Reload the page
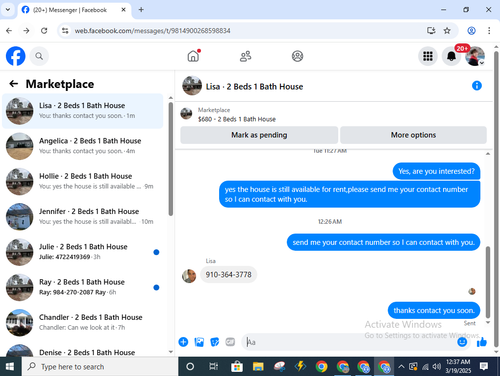Viewport: 500px width, 376px height. (x=44, y=31)
